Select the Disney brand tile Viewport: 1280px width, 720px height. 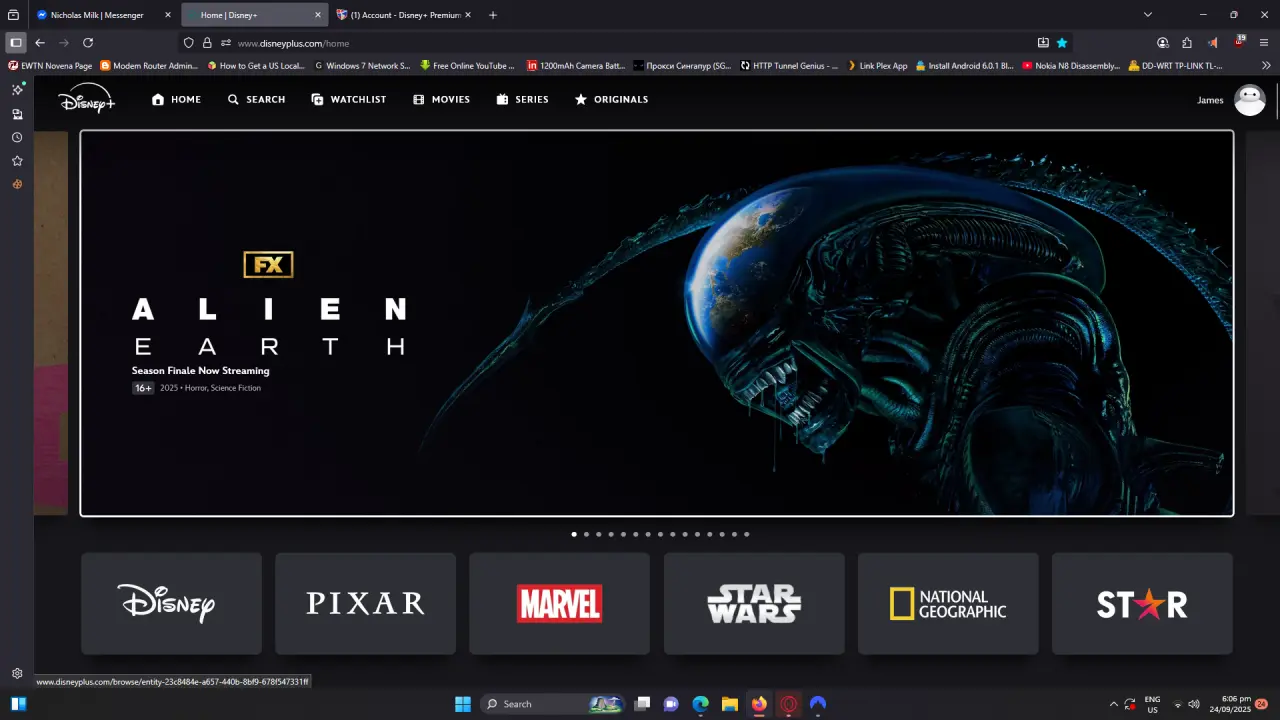[171, 604]
